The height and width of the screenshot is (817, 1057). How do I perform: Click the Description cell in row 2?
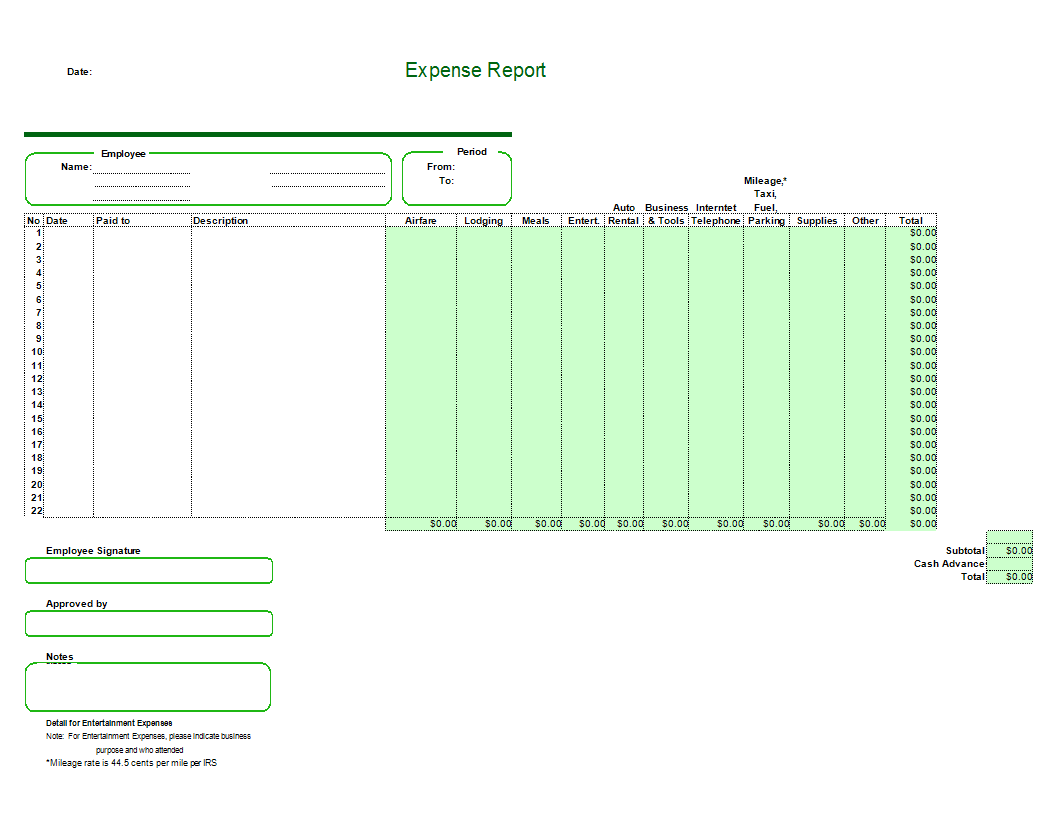(x=289, y=247)
